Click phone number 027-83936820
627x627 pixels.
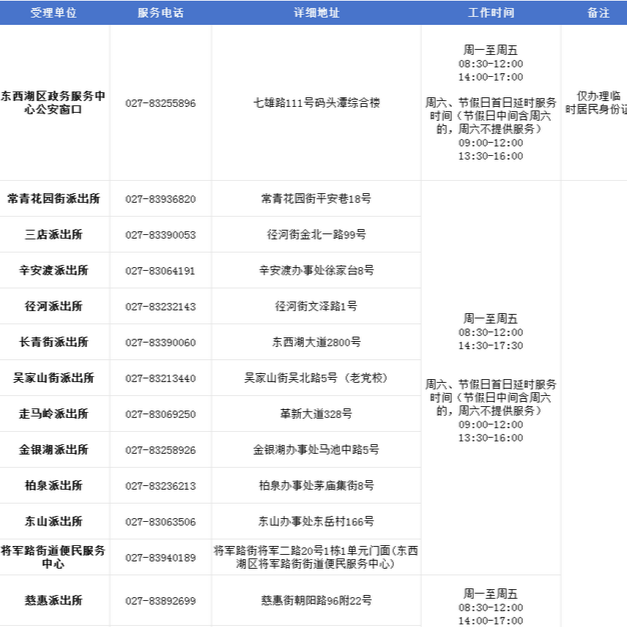160,199
